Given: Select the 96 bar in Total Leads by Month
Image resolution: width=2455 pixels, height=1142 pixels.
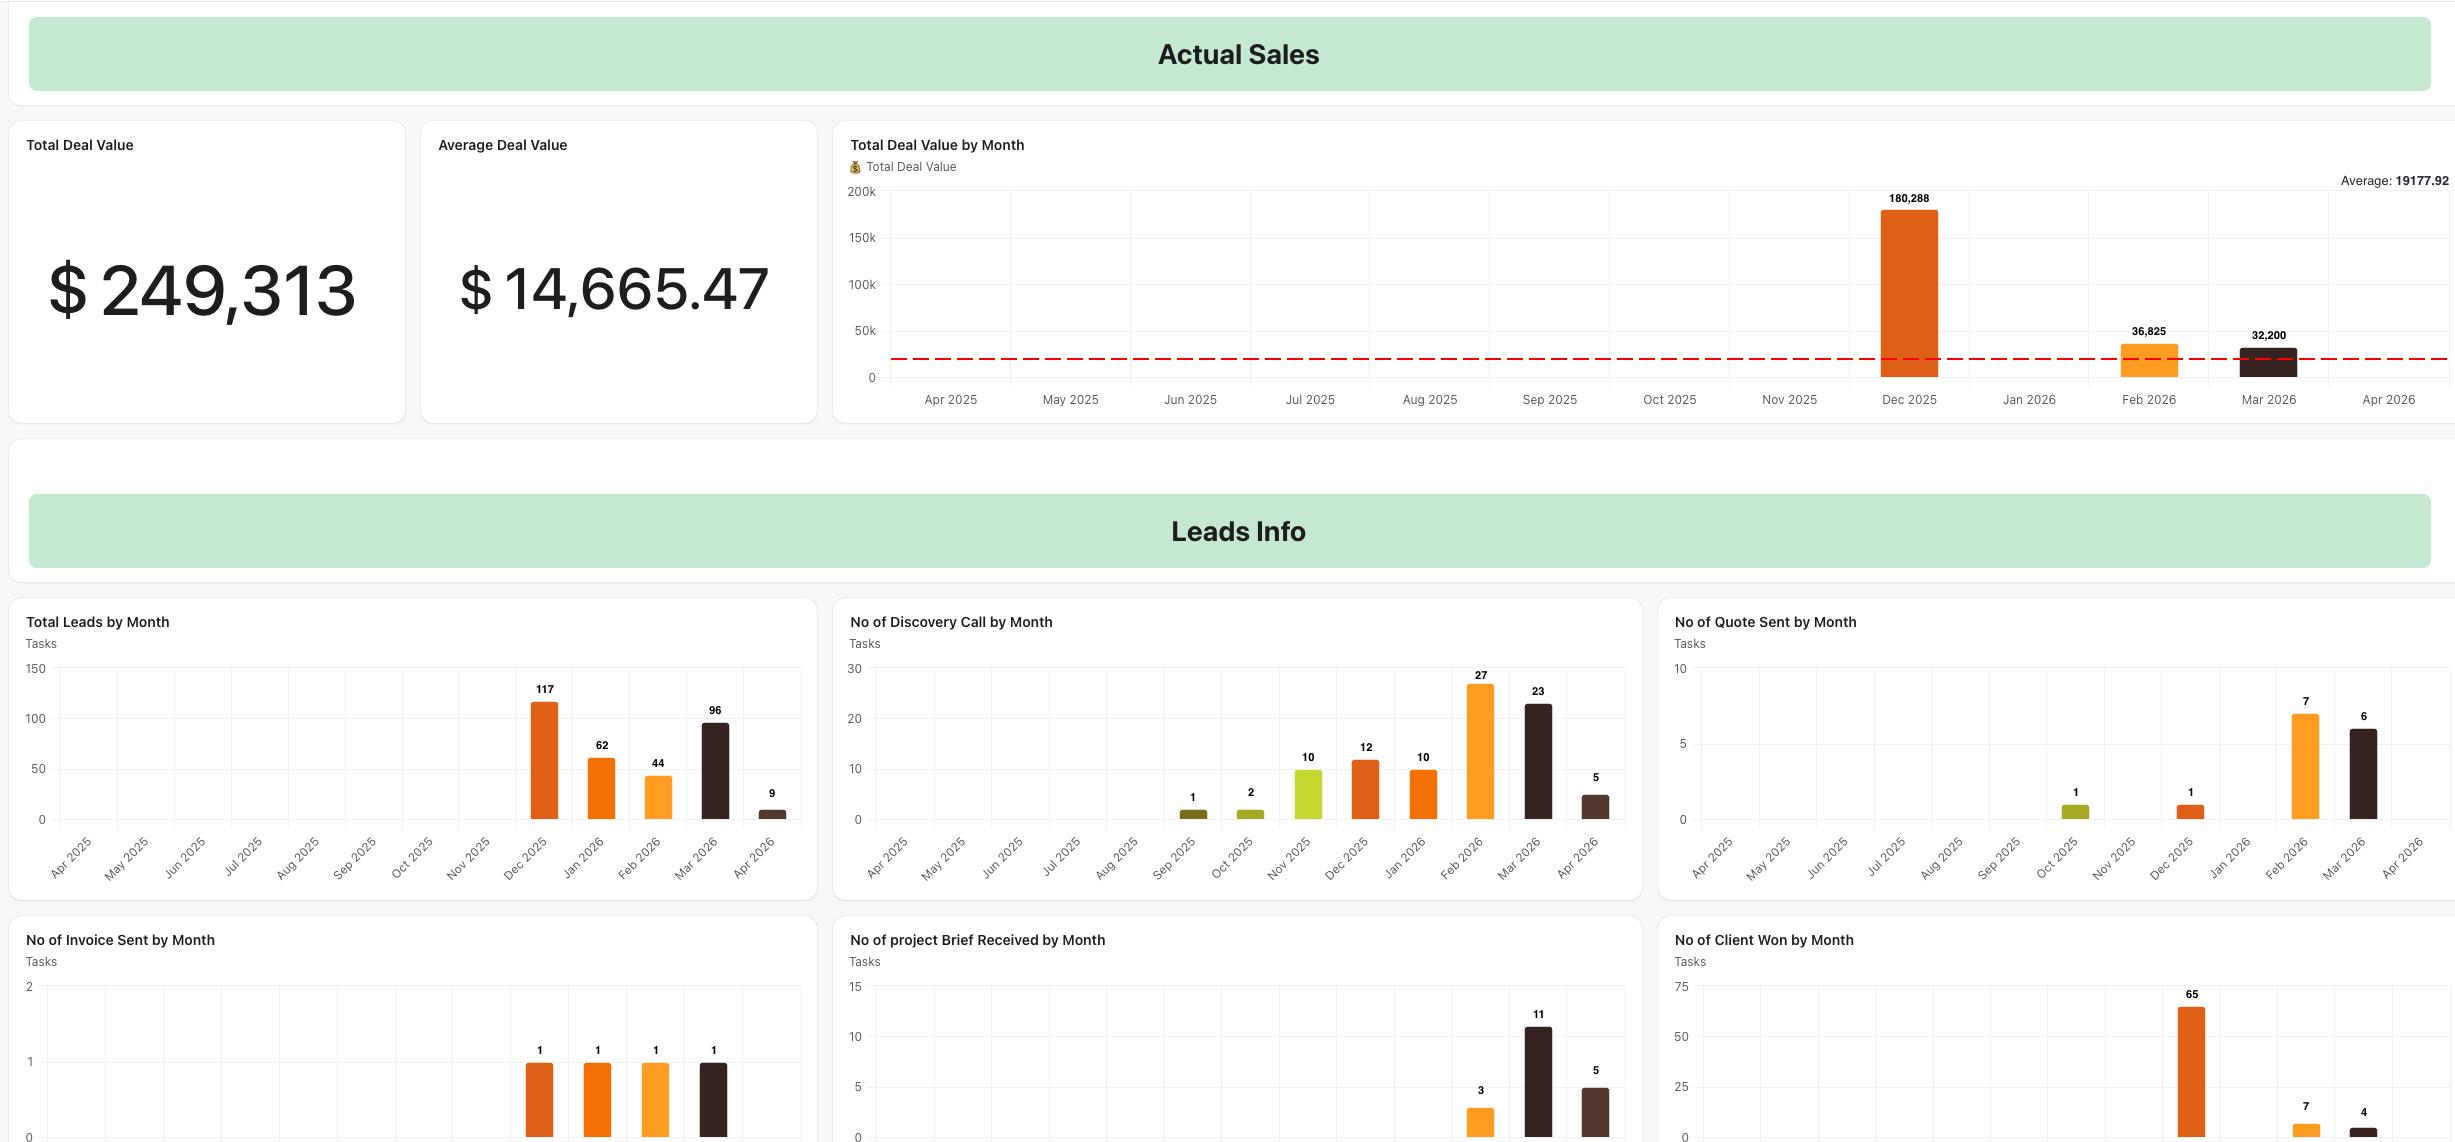Looking at the screenshot, I should [x=715, y=770].
